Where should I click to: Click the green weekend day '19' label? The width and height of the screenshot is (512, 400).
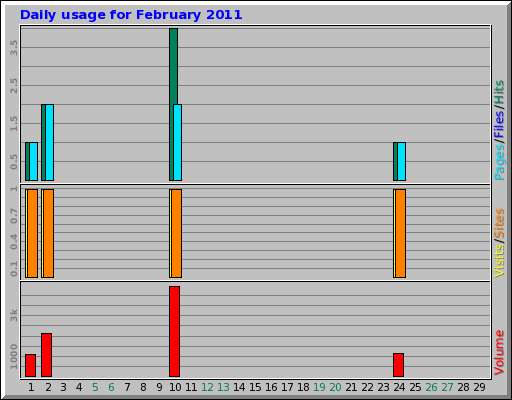[x=319, y=387]
